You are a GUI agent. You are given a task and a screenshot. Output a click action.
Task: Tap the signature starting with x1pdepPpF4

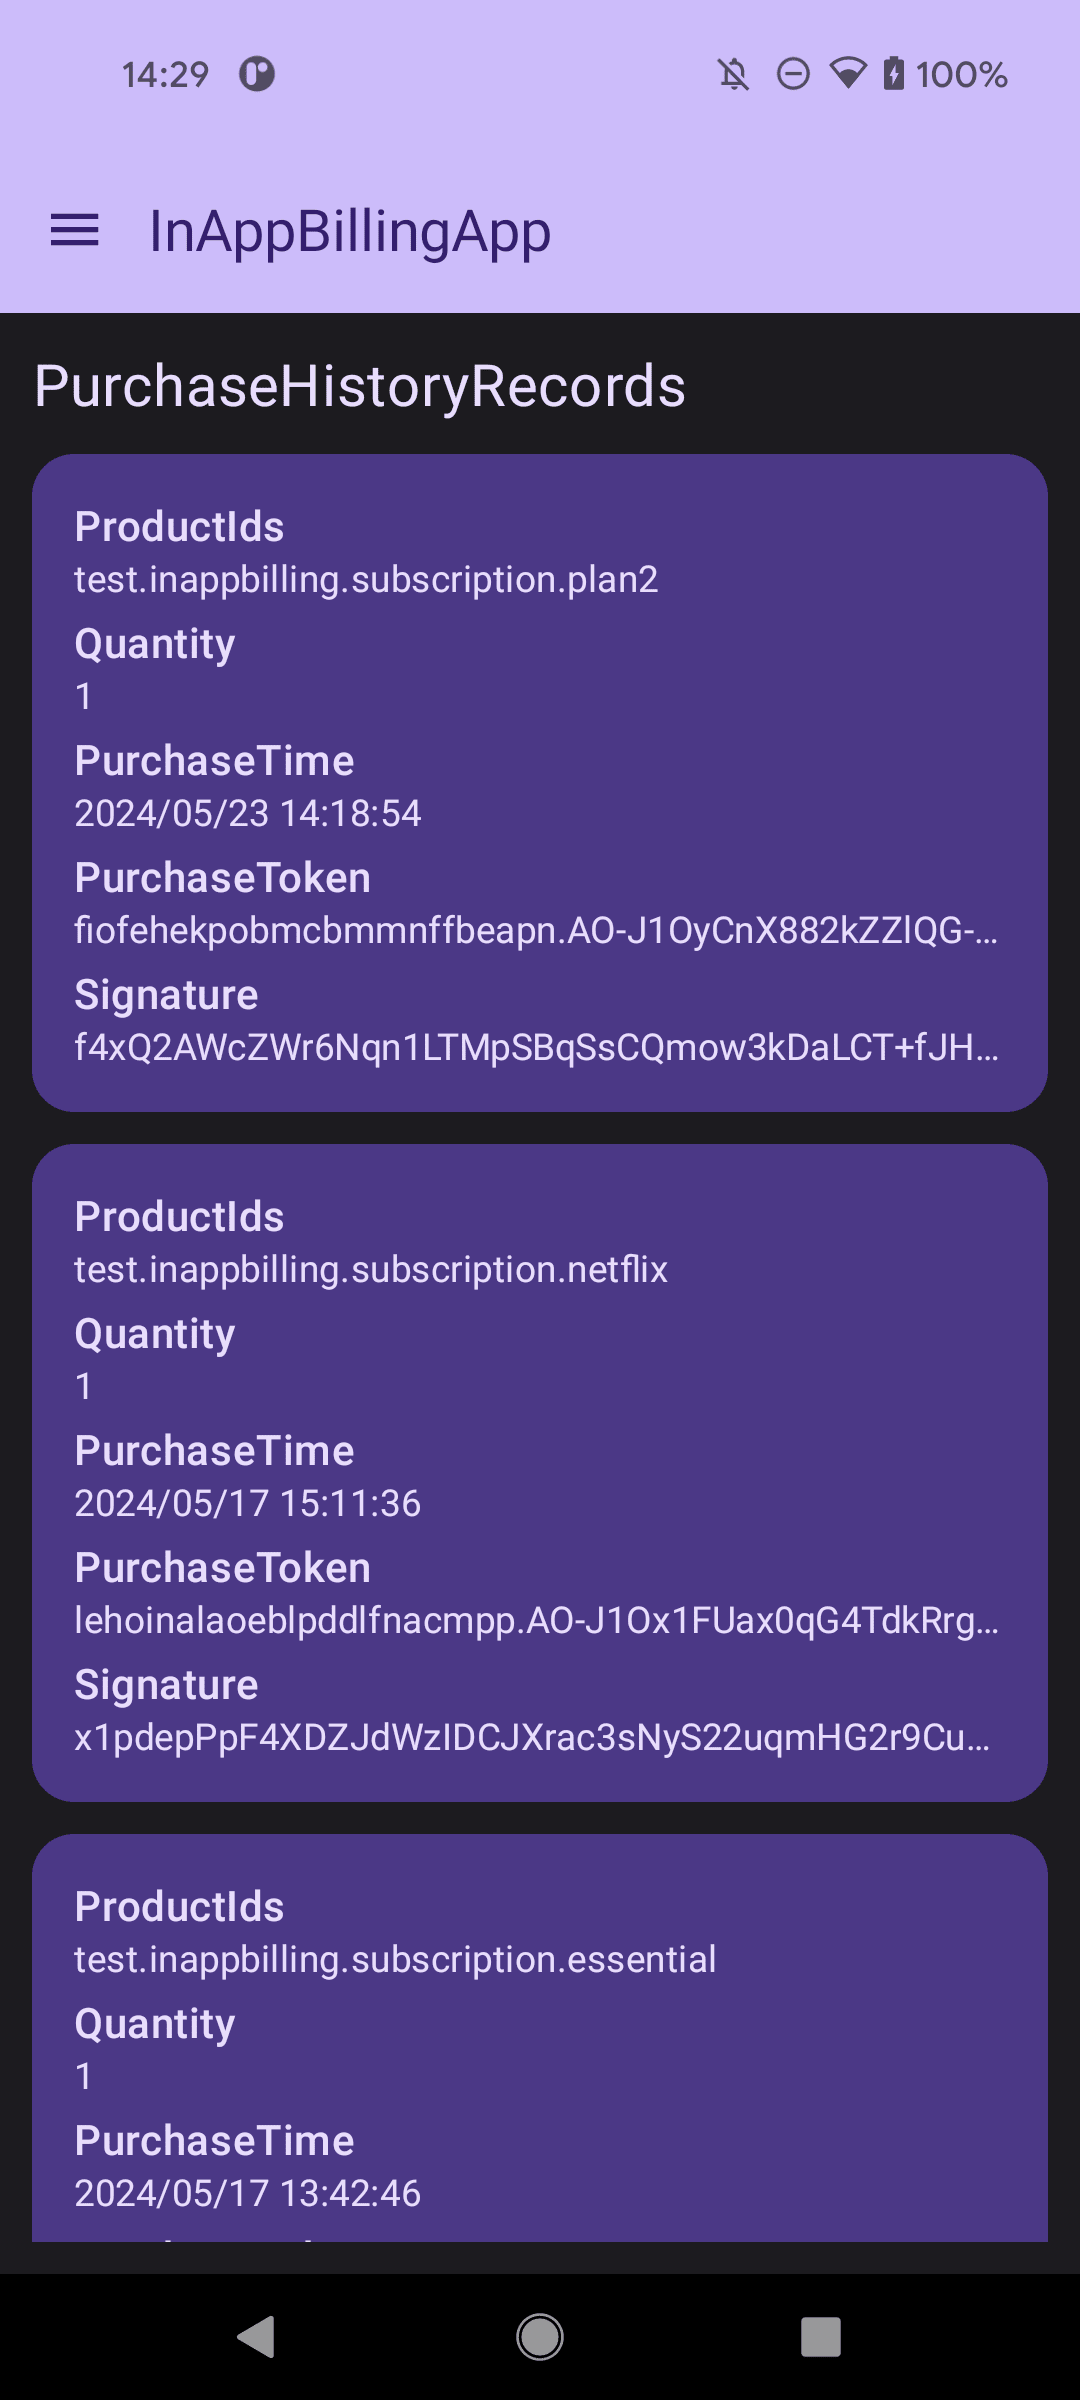(532, 1738)
